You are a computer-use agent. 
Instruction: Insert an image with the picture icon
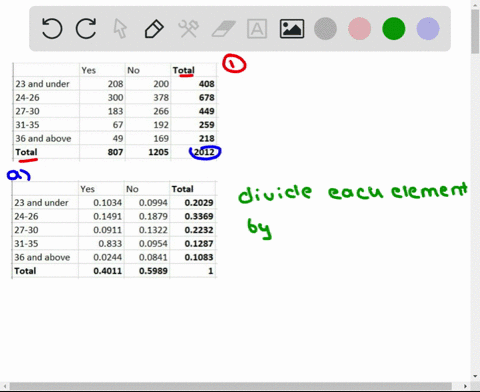pos(292,29)
